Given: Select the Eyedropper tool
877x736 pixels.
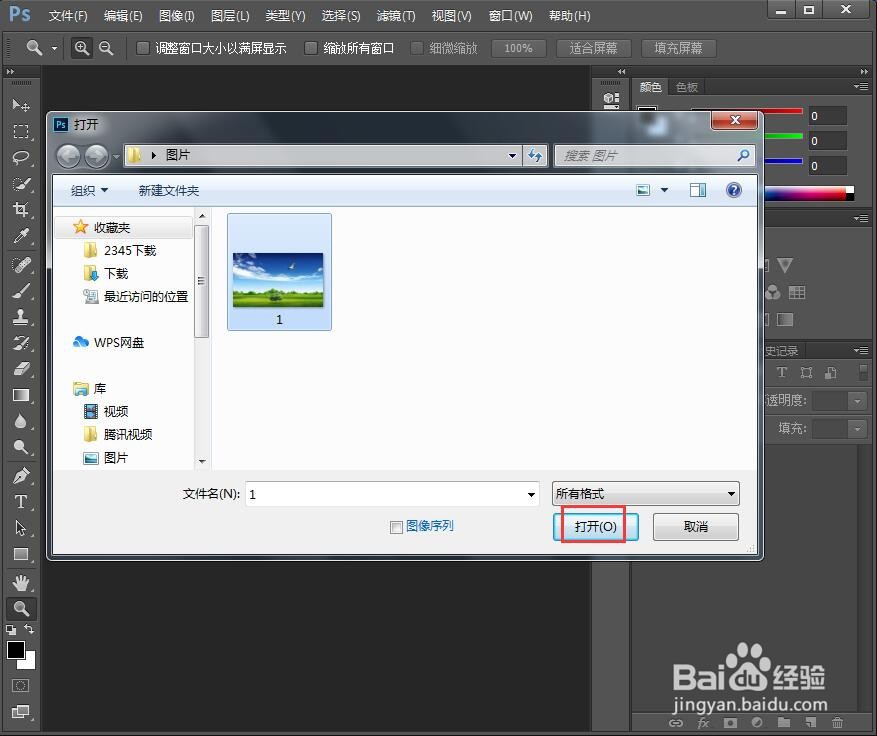Looking at the screenshot, I should (x=21, y=236).
